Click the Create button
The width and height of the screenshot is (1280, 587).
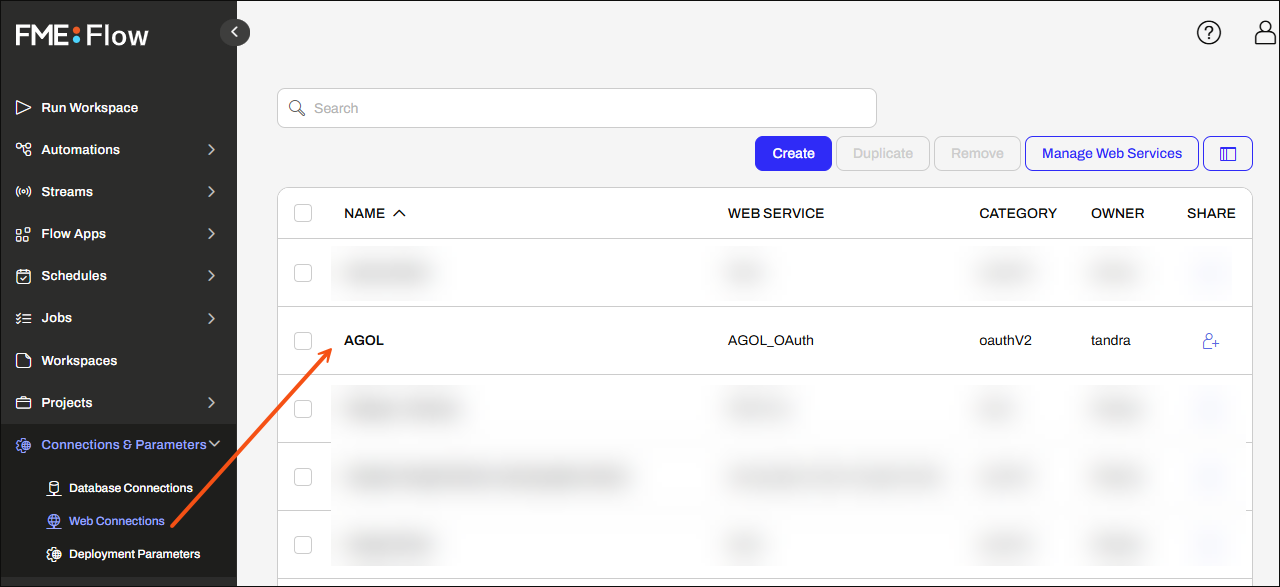[793, 153]
